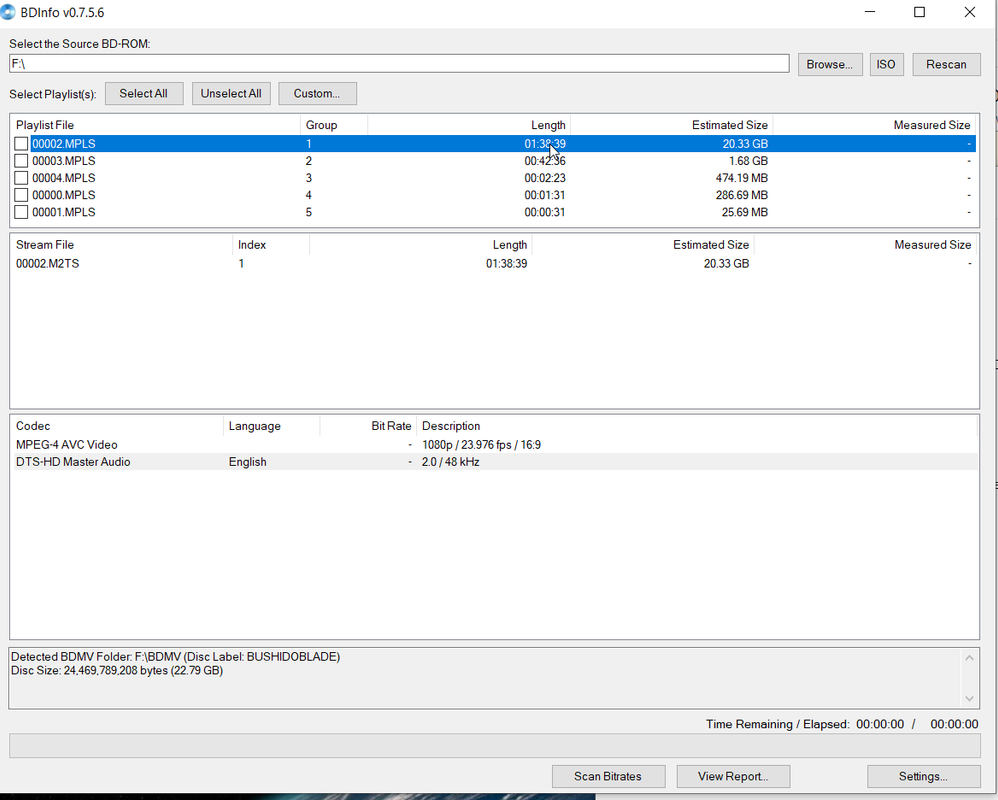Viewport: 998px width, 800px height.
Task: Click the 1.68 GB estimated size cell
Action: point(748,161)
